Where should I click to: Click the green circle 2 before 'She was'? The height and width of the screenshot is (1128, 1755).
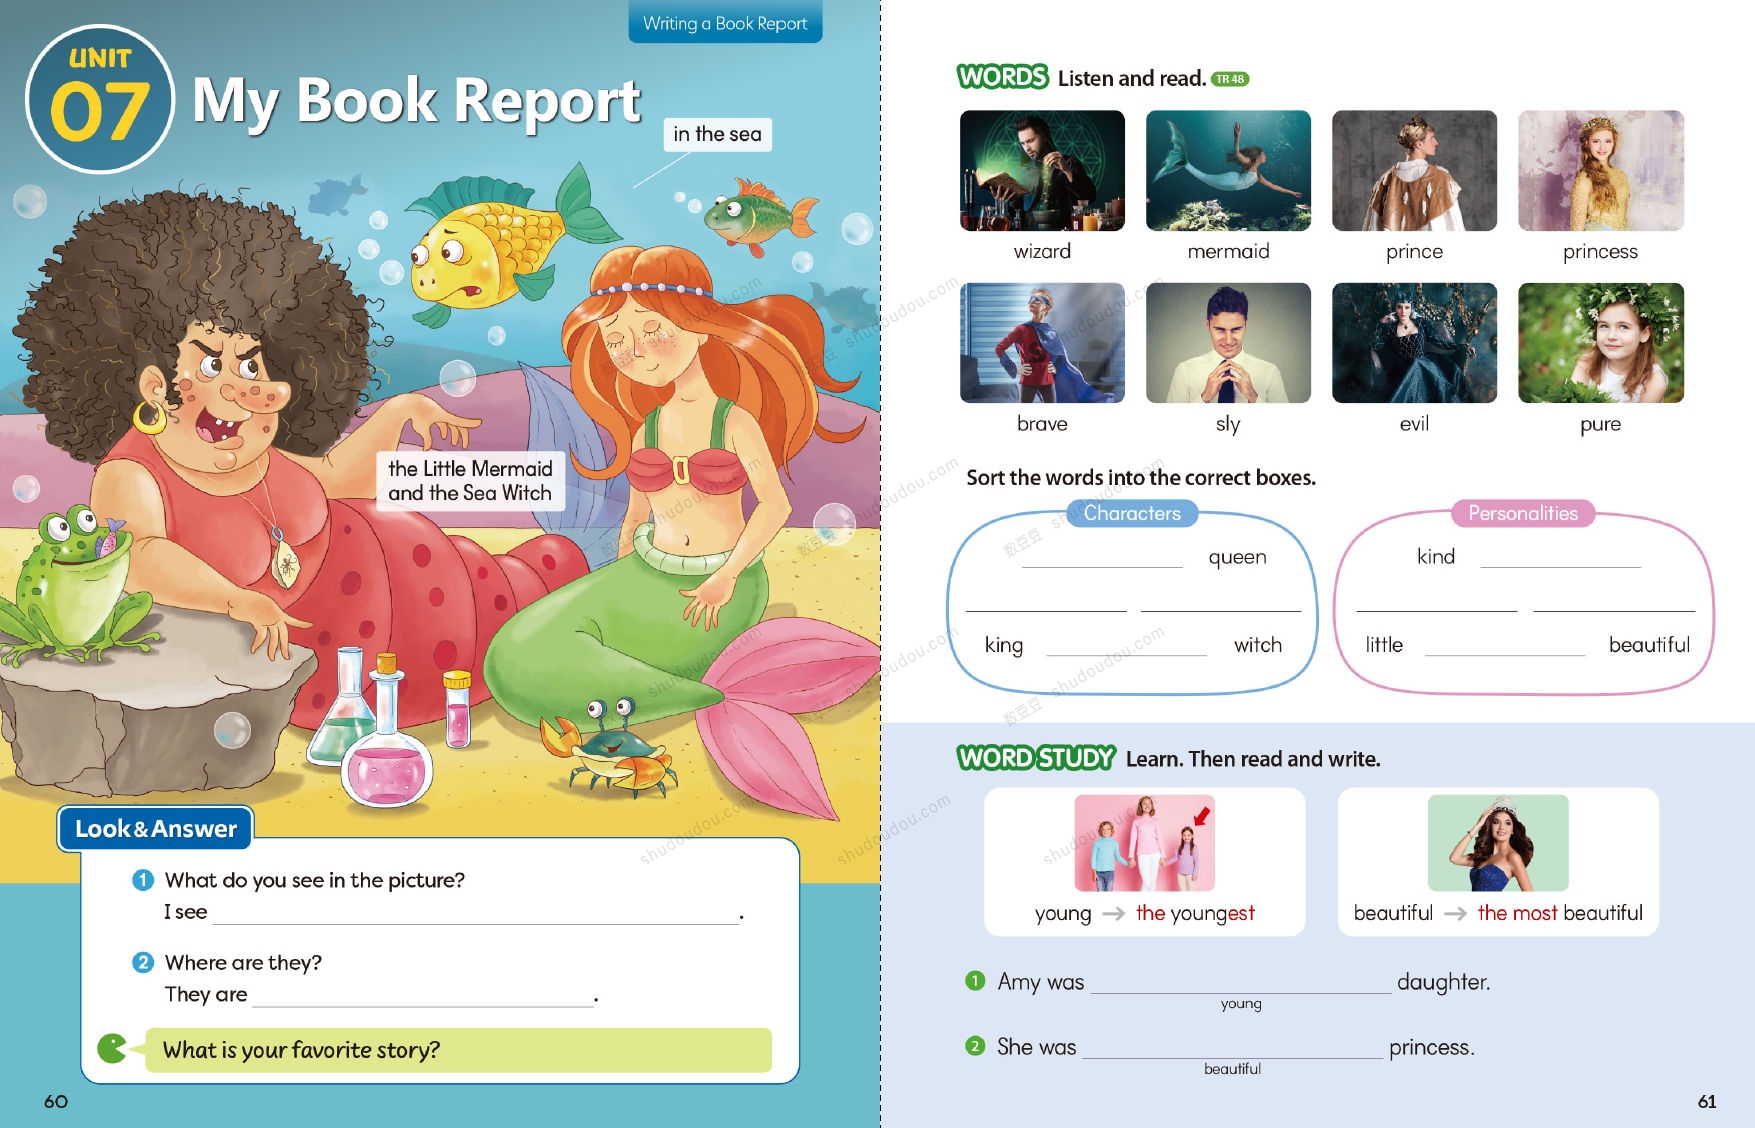pos(975,1046)
